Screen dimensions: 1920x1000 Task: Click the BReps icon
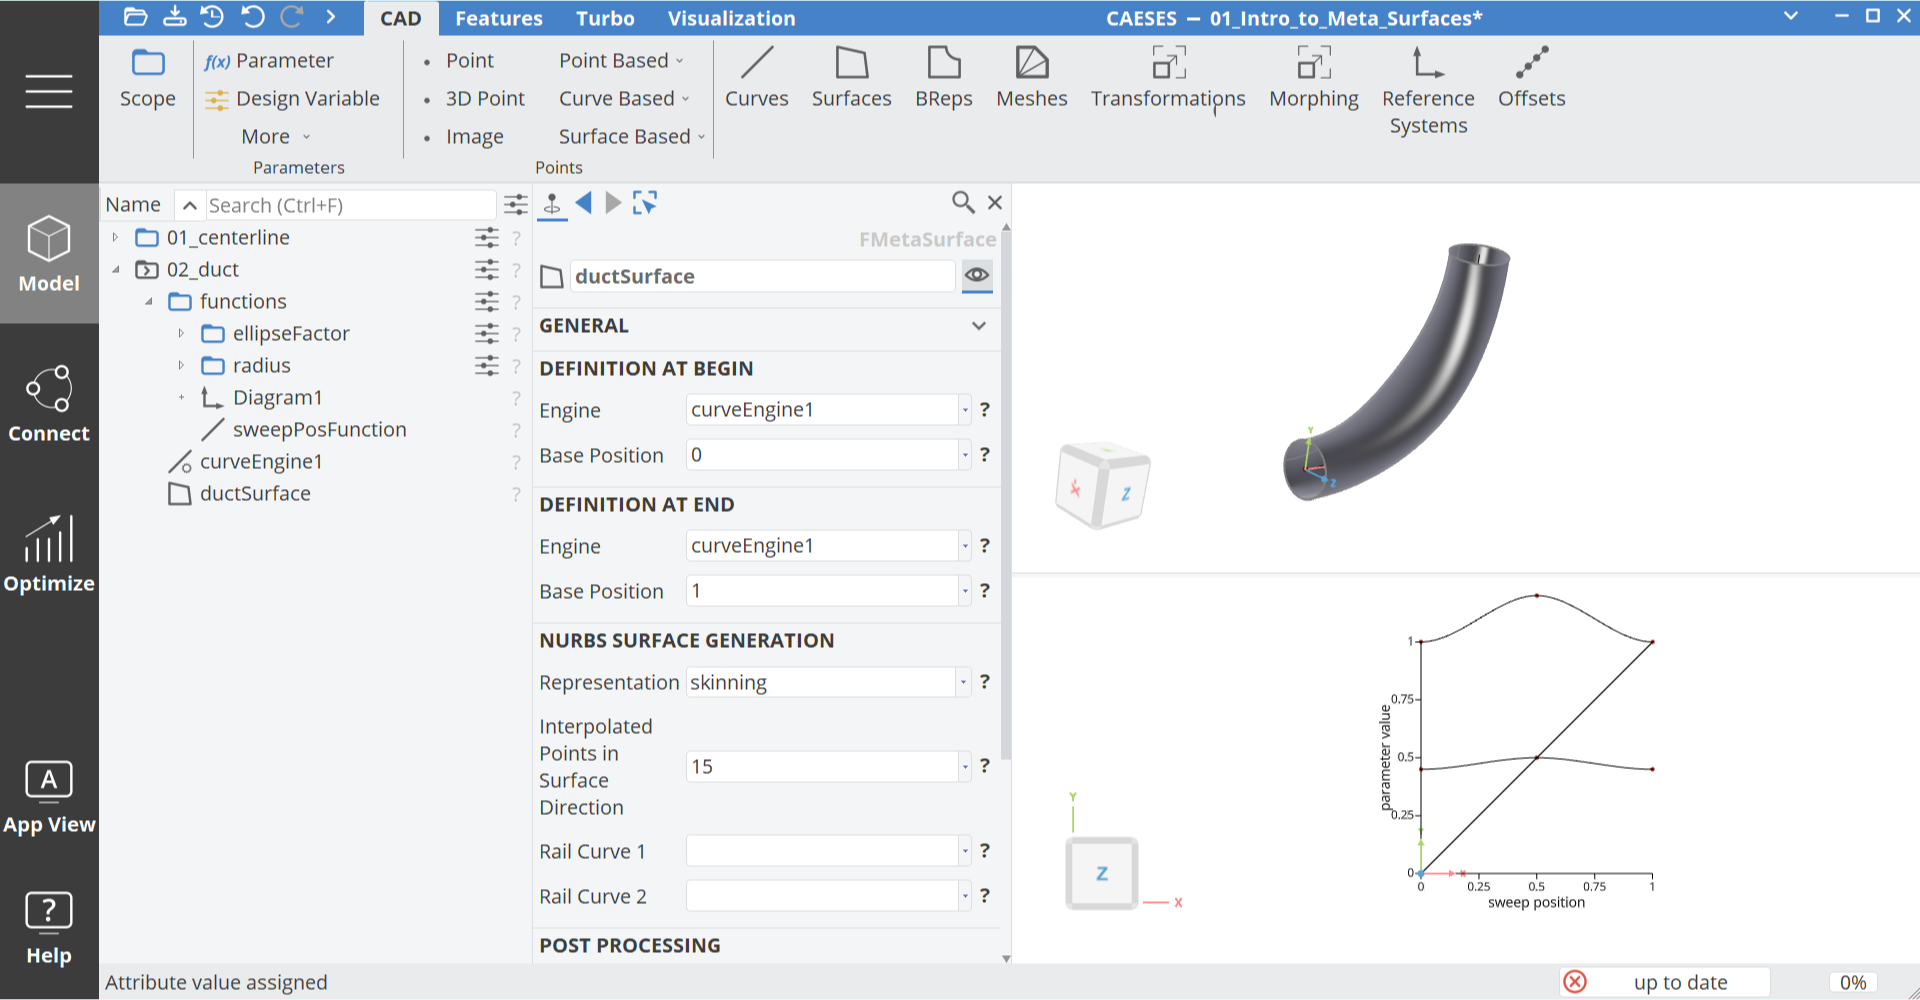[x=943, y=76]
